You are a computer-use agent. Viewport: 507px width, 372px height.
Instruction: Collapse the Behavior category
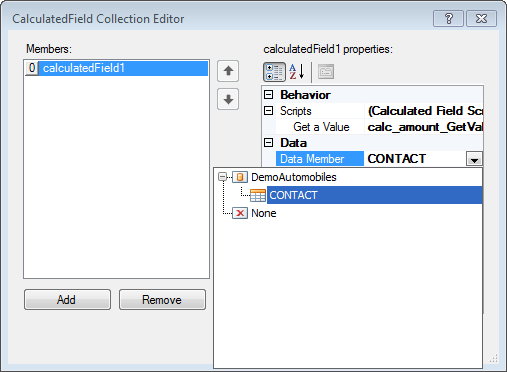click(x=269, y=95)
